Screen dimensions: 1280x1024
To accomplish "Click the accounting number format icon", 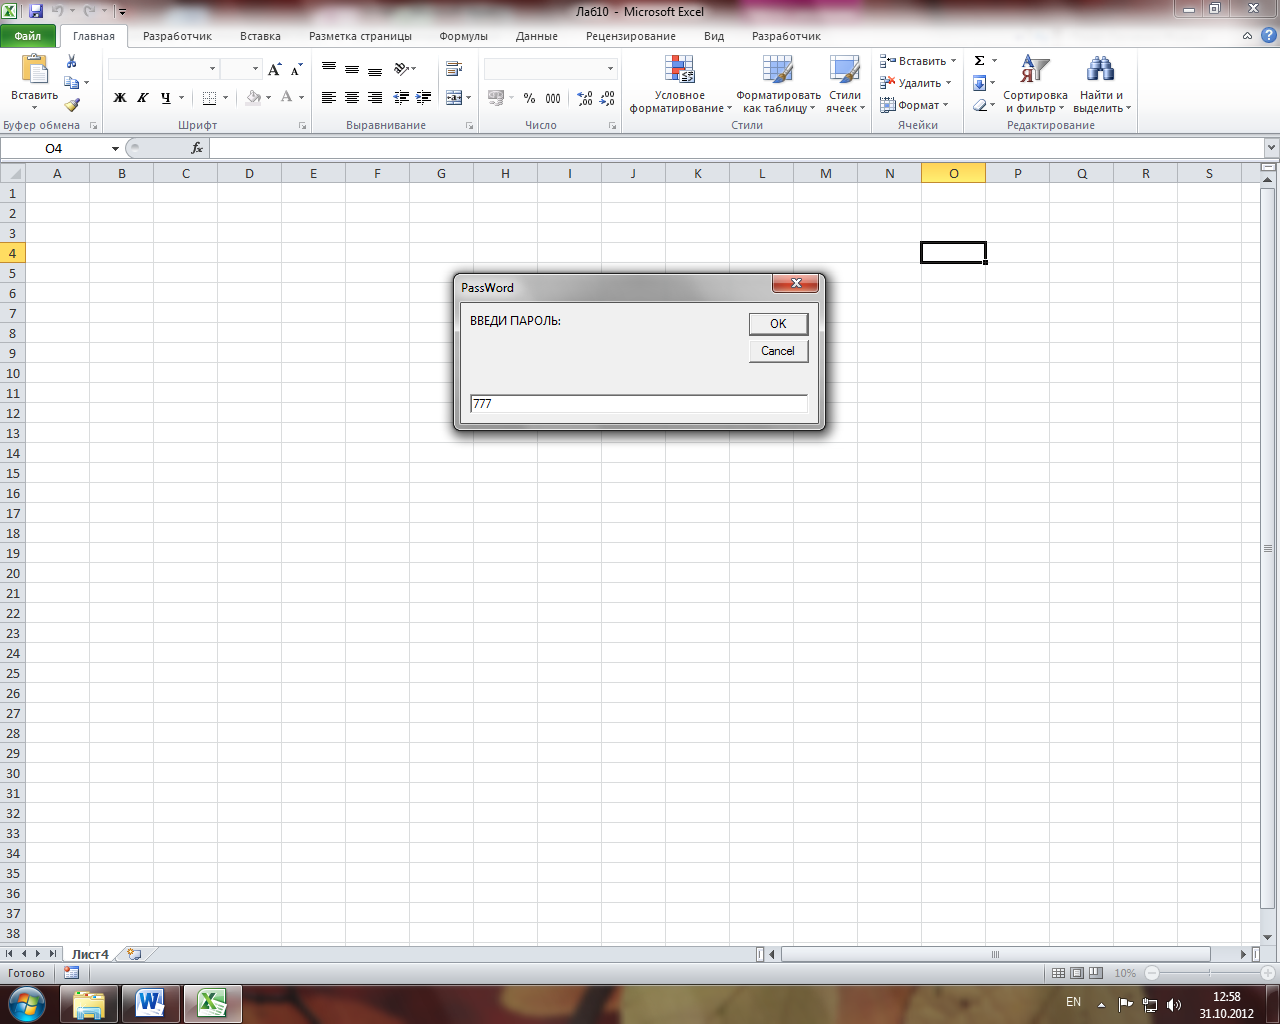I will [x=496, y=98].
